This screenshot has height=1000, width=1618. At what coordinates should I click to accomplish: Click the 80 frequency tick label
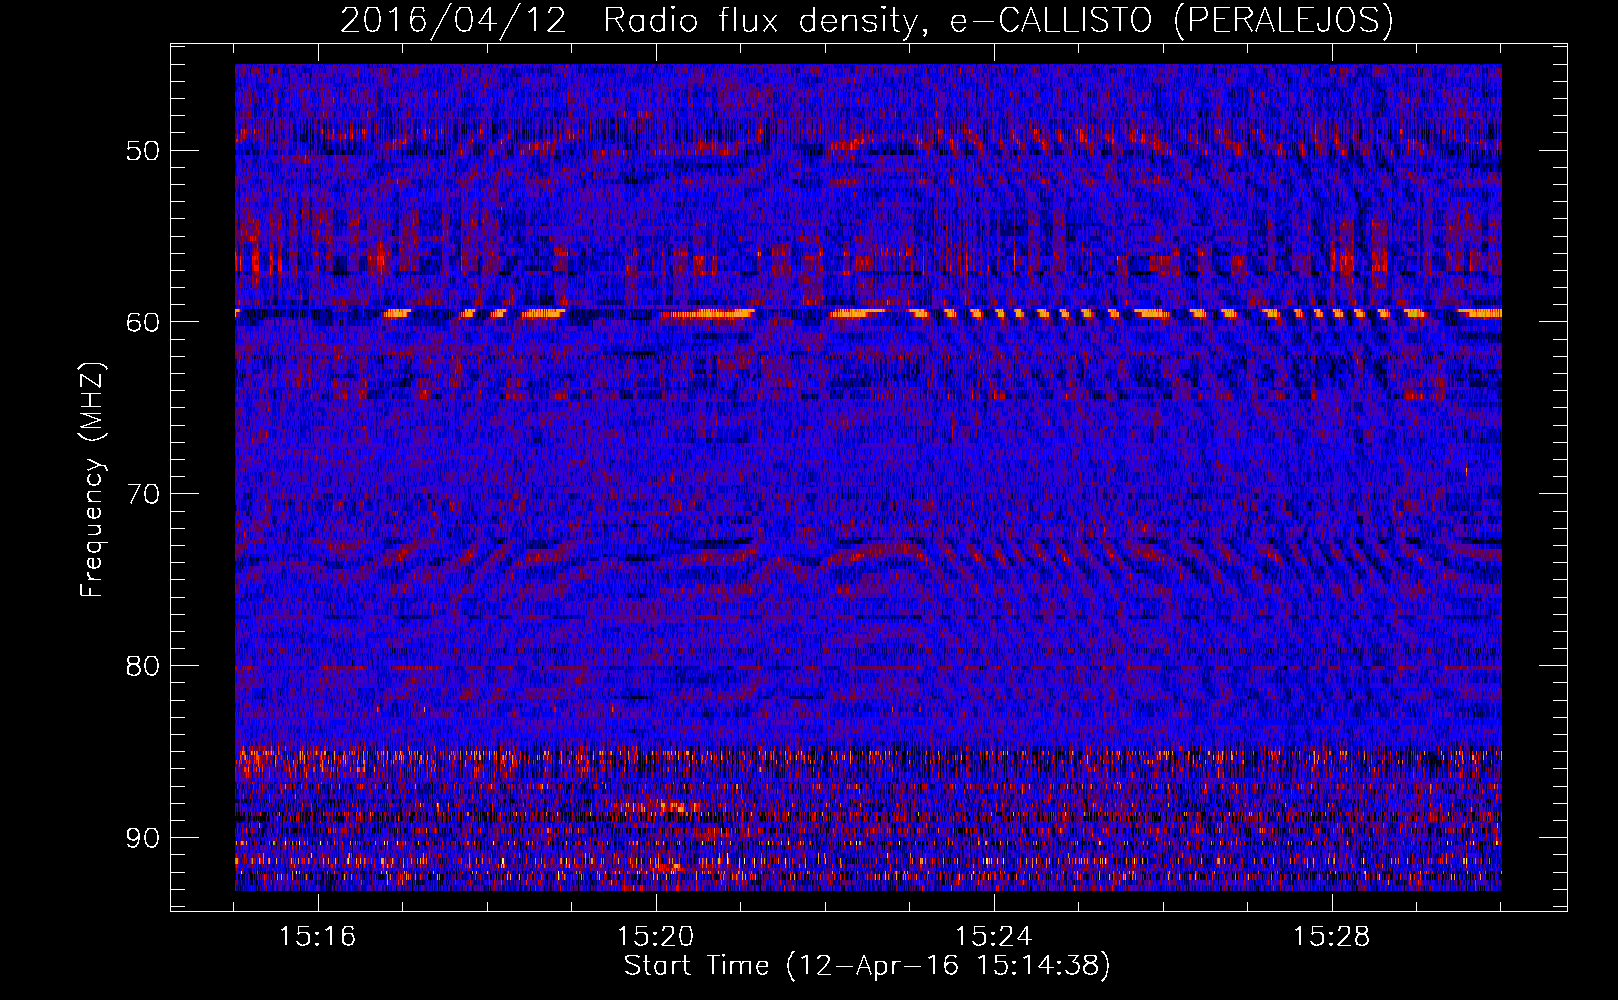(x=143, y=666)
